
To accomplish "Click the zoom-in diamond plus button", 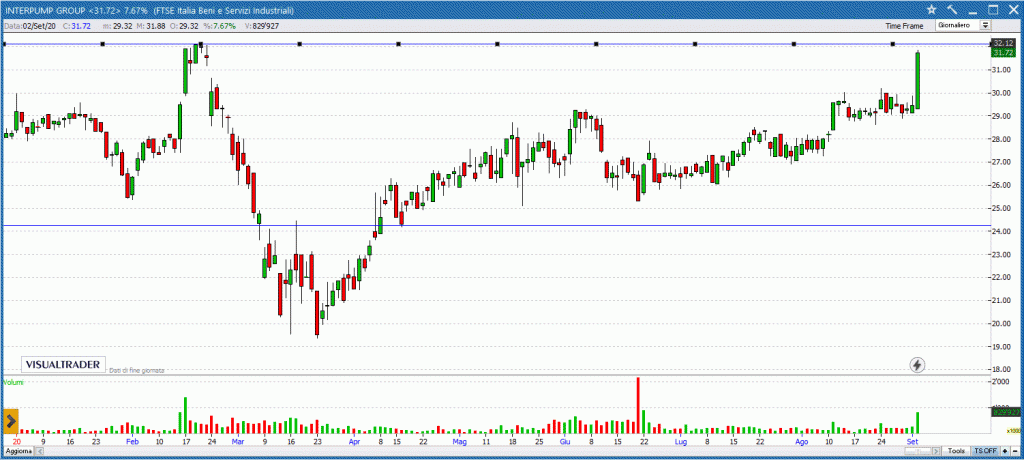I will tap(1004, 452).
